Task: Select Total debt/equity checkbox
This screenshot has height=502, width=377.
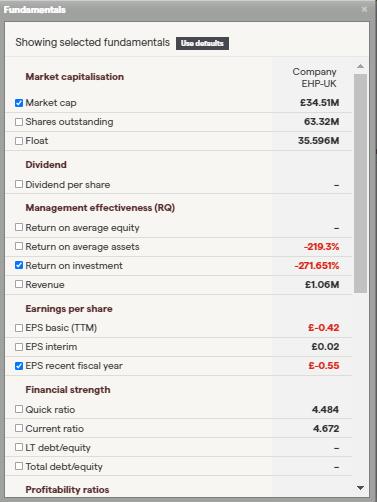Action: coord(19,466)
